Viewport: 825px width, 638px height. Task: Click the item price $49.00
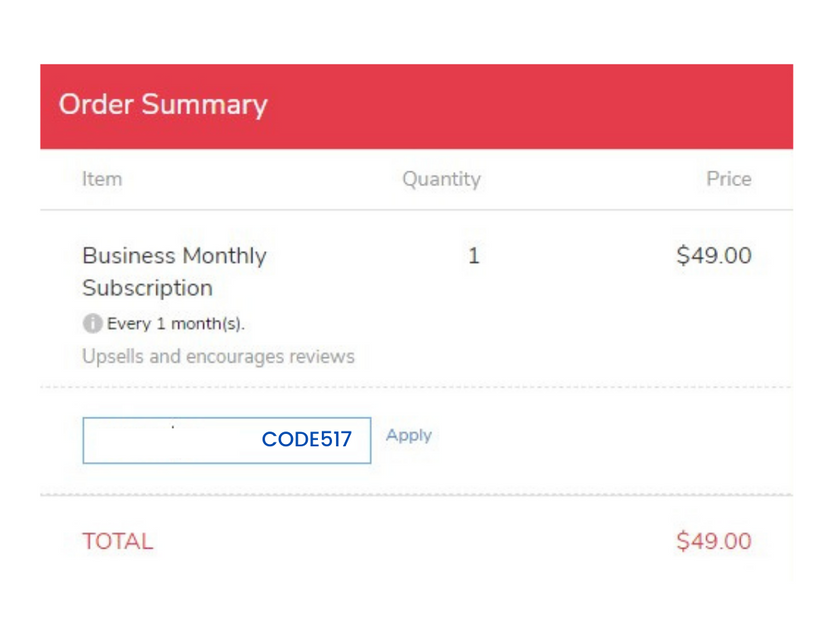[x=714, y=256]
